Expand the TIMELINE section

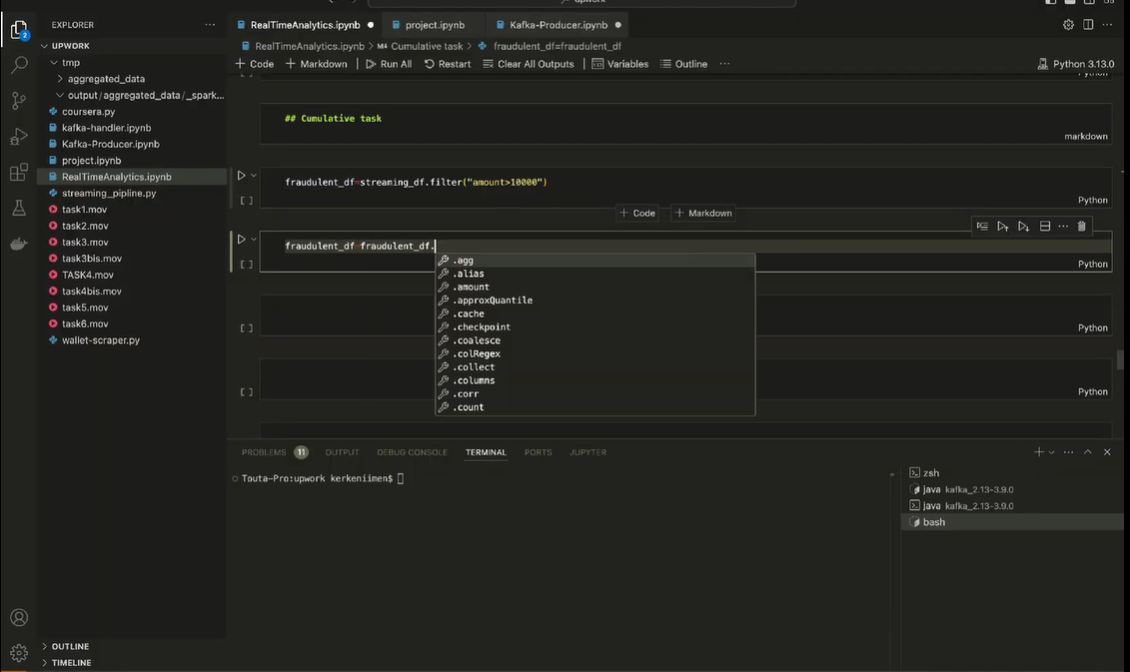click(x=71, y=662)
